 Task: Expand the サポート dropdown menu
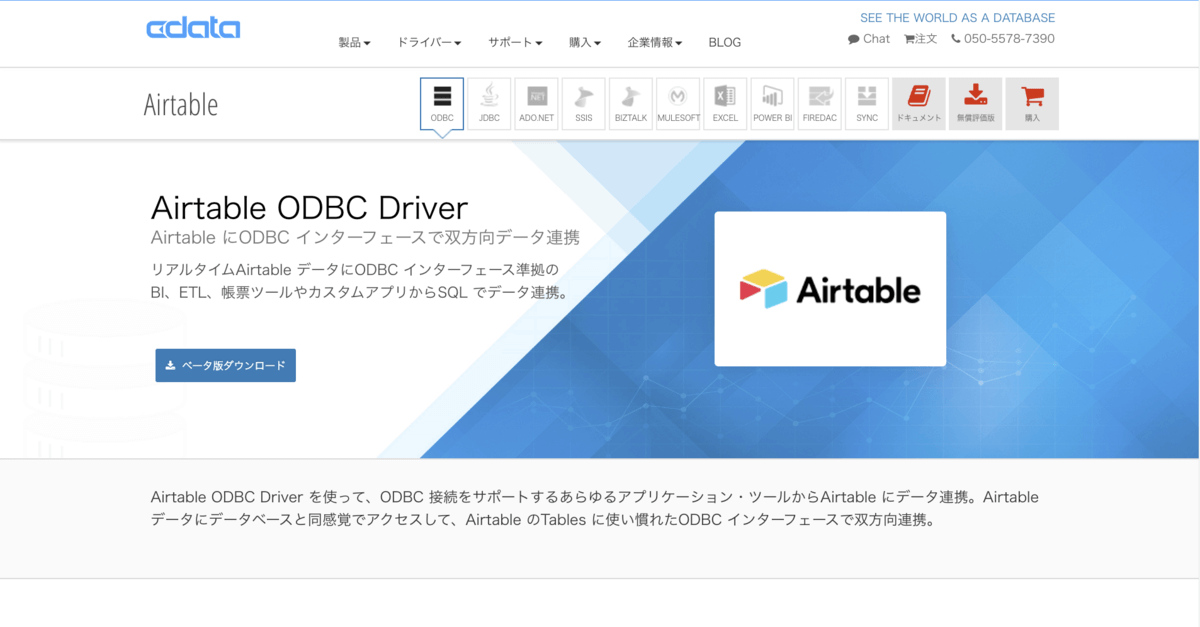point(515,43)
